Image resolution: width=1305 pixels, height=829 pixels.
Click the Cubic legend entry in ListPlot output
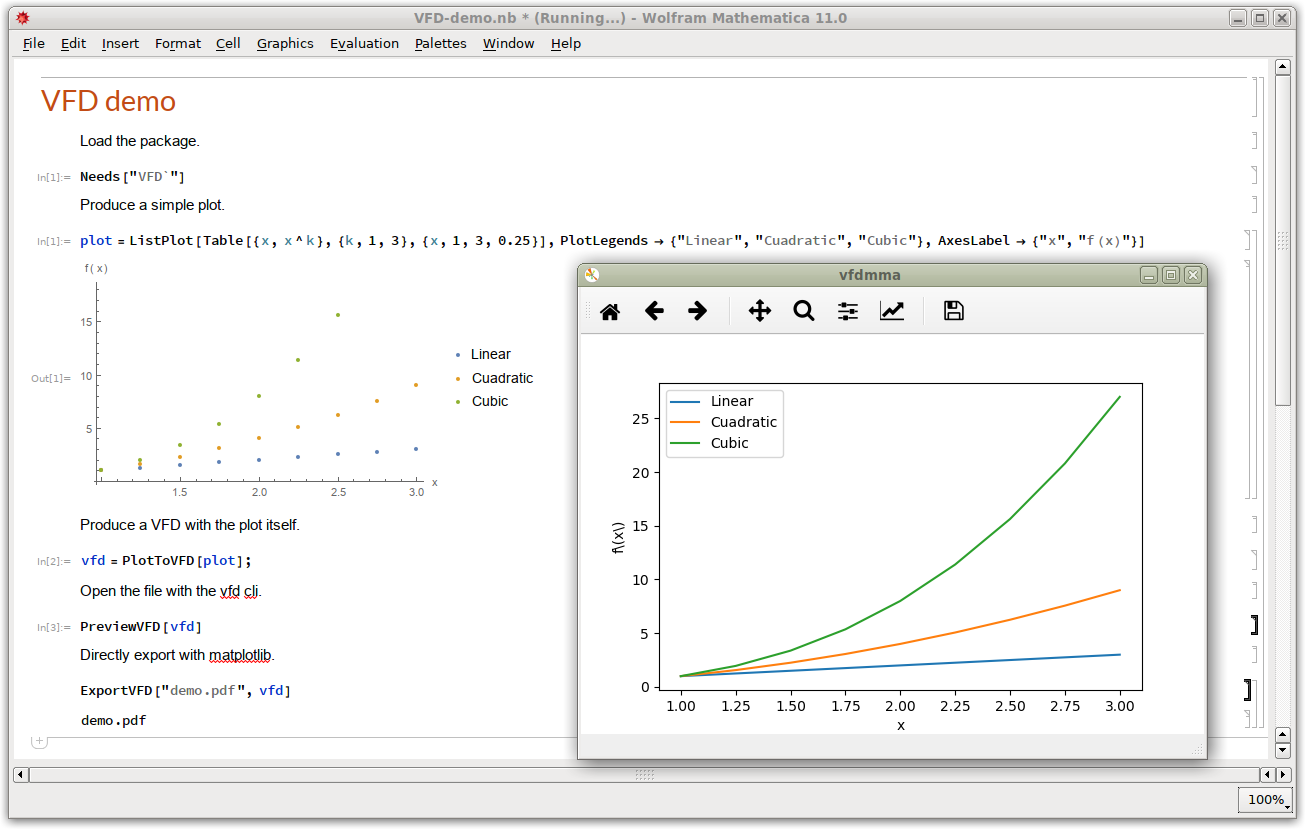coord(490,401)
